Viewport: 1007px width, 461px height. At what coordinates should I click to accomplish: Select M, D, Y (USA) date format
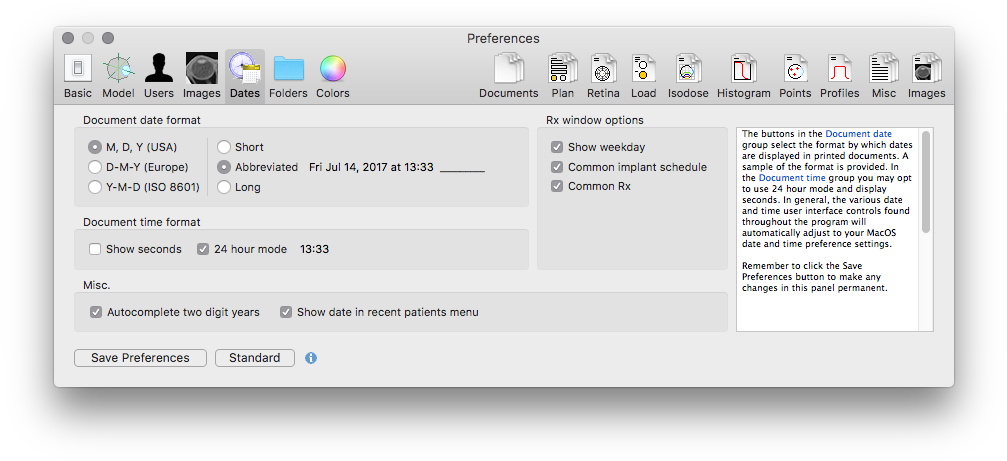132,147
